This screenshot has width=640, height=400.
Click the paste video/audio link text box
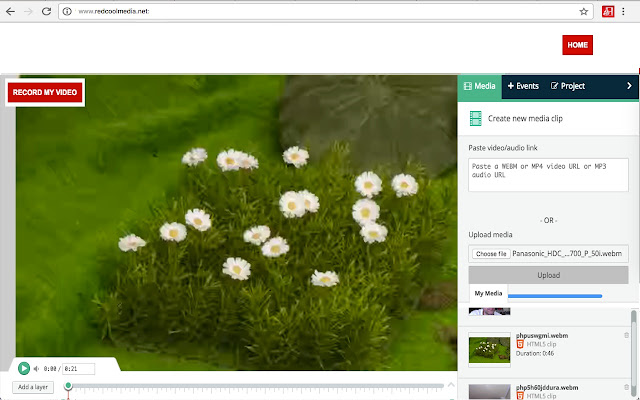click(x=548, y=175)
